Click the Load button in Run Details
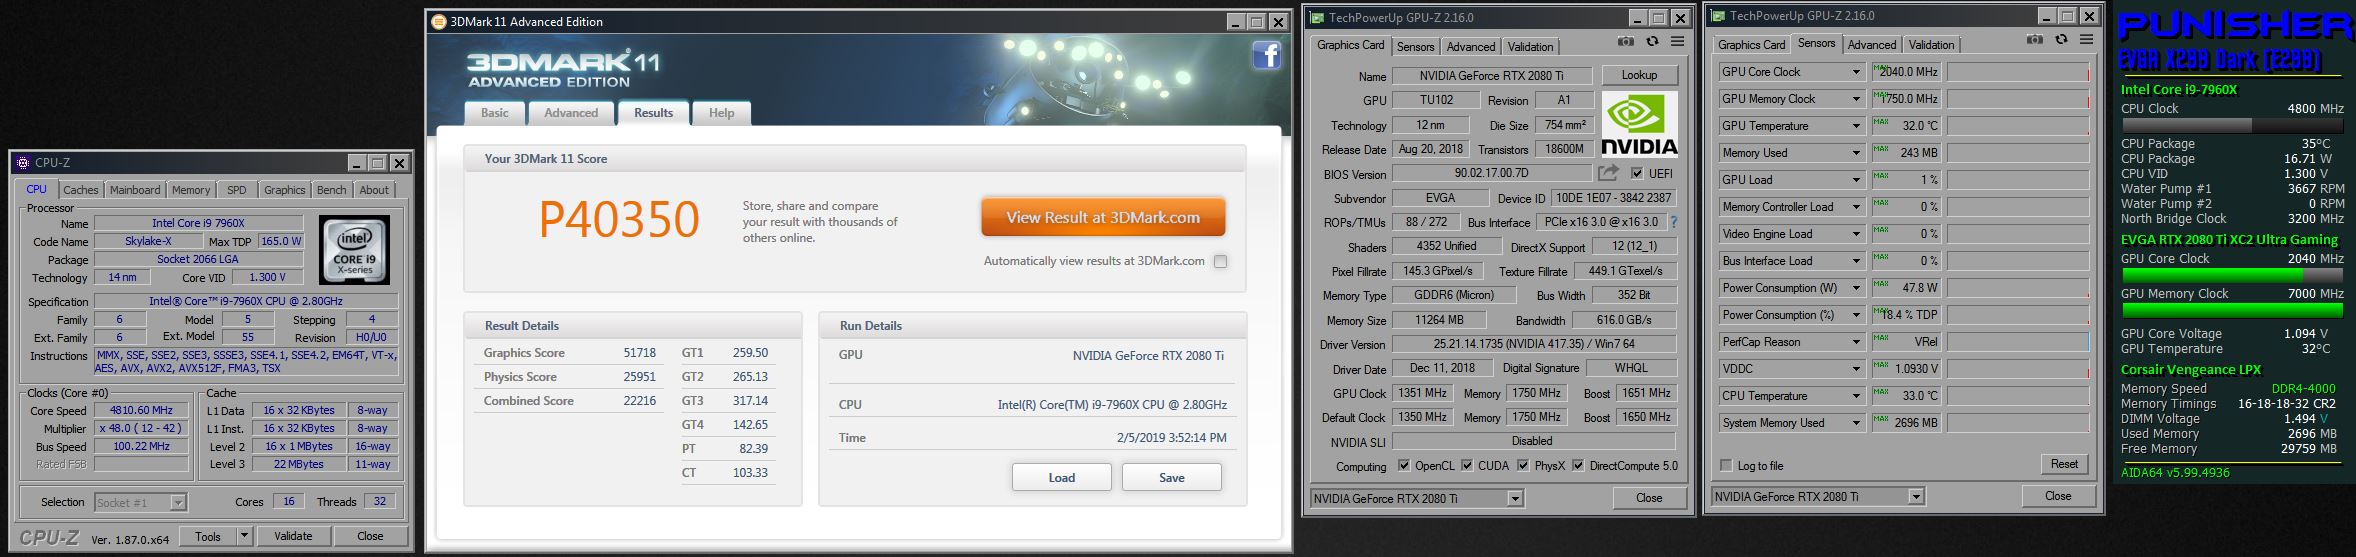 tap(1061, 477)
